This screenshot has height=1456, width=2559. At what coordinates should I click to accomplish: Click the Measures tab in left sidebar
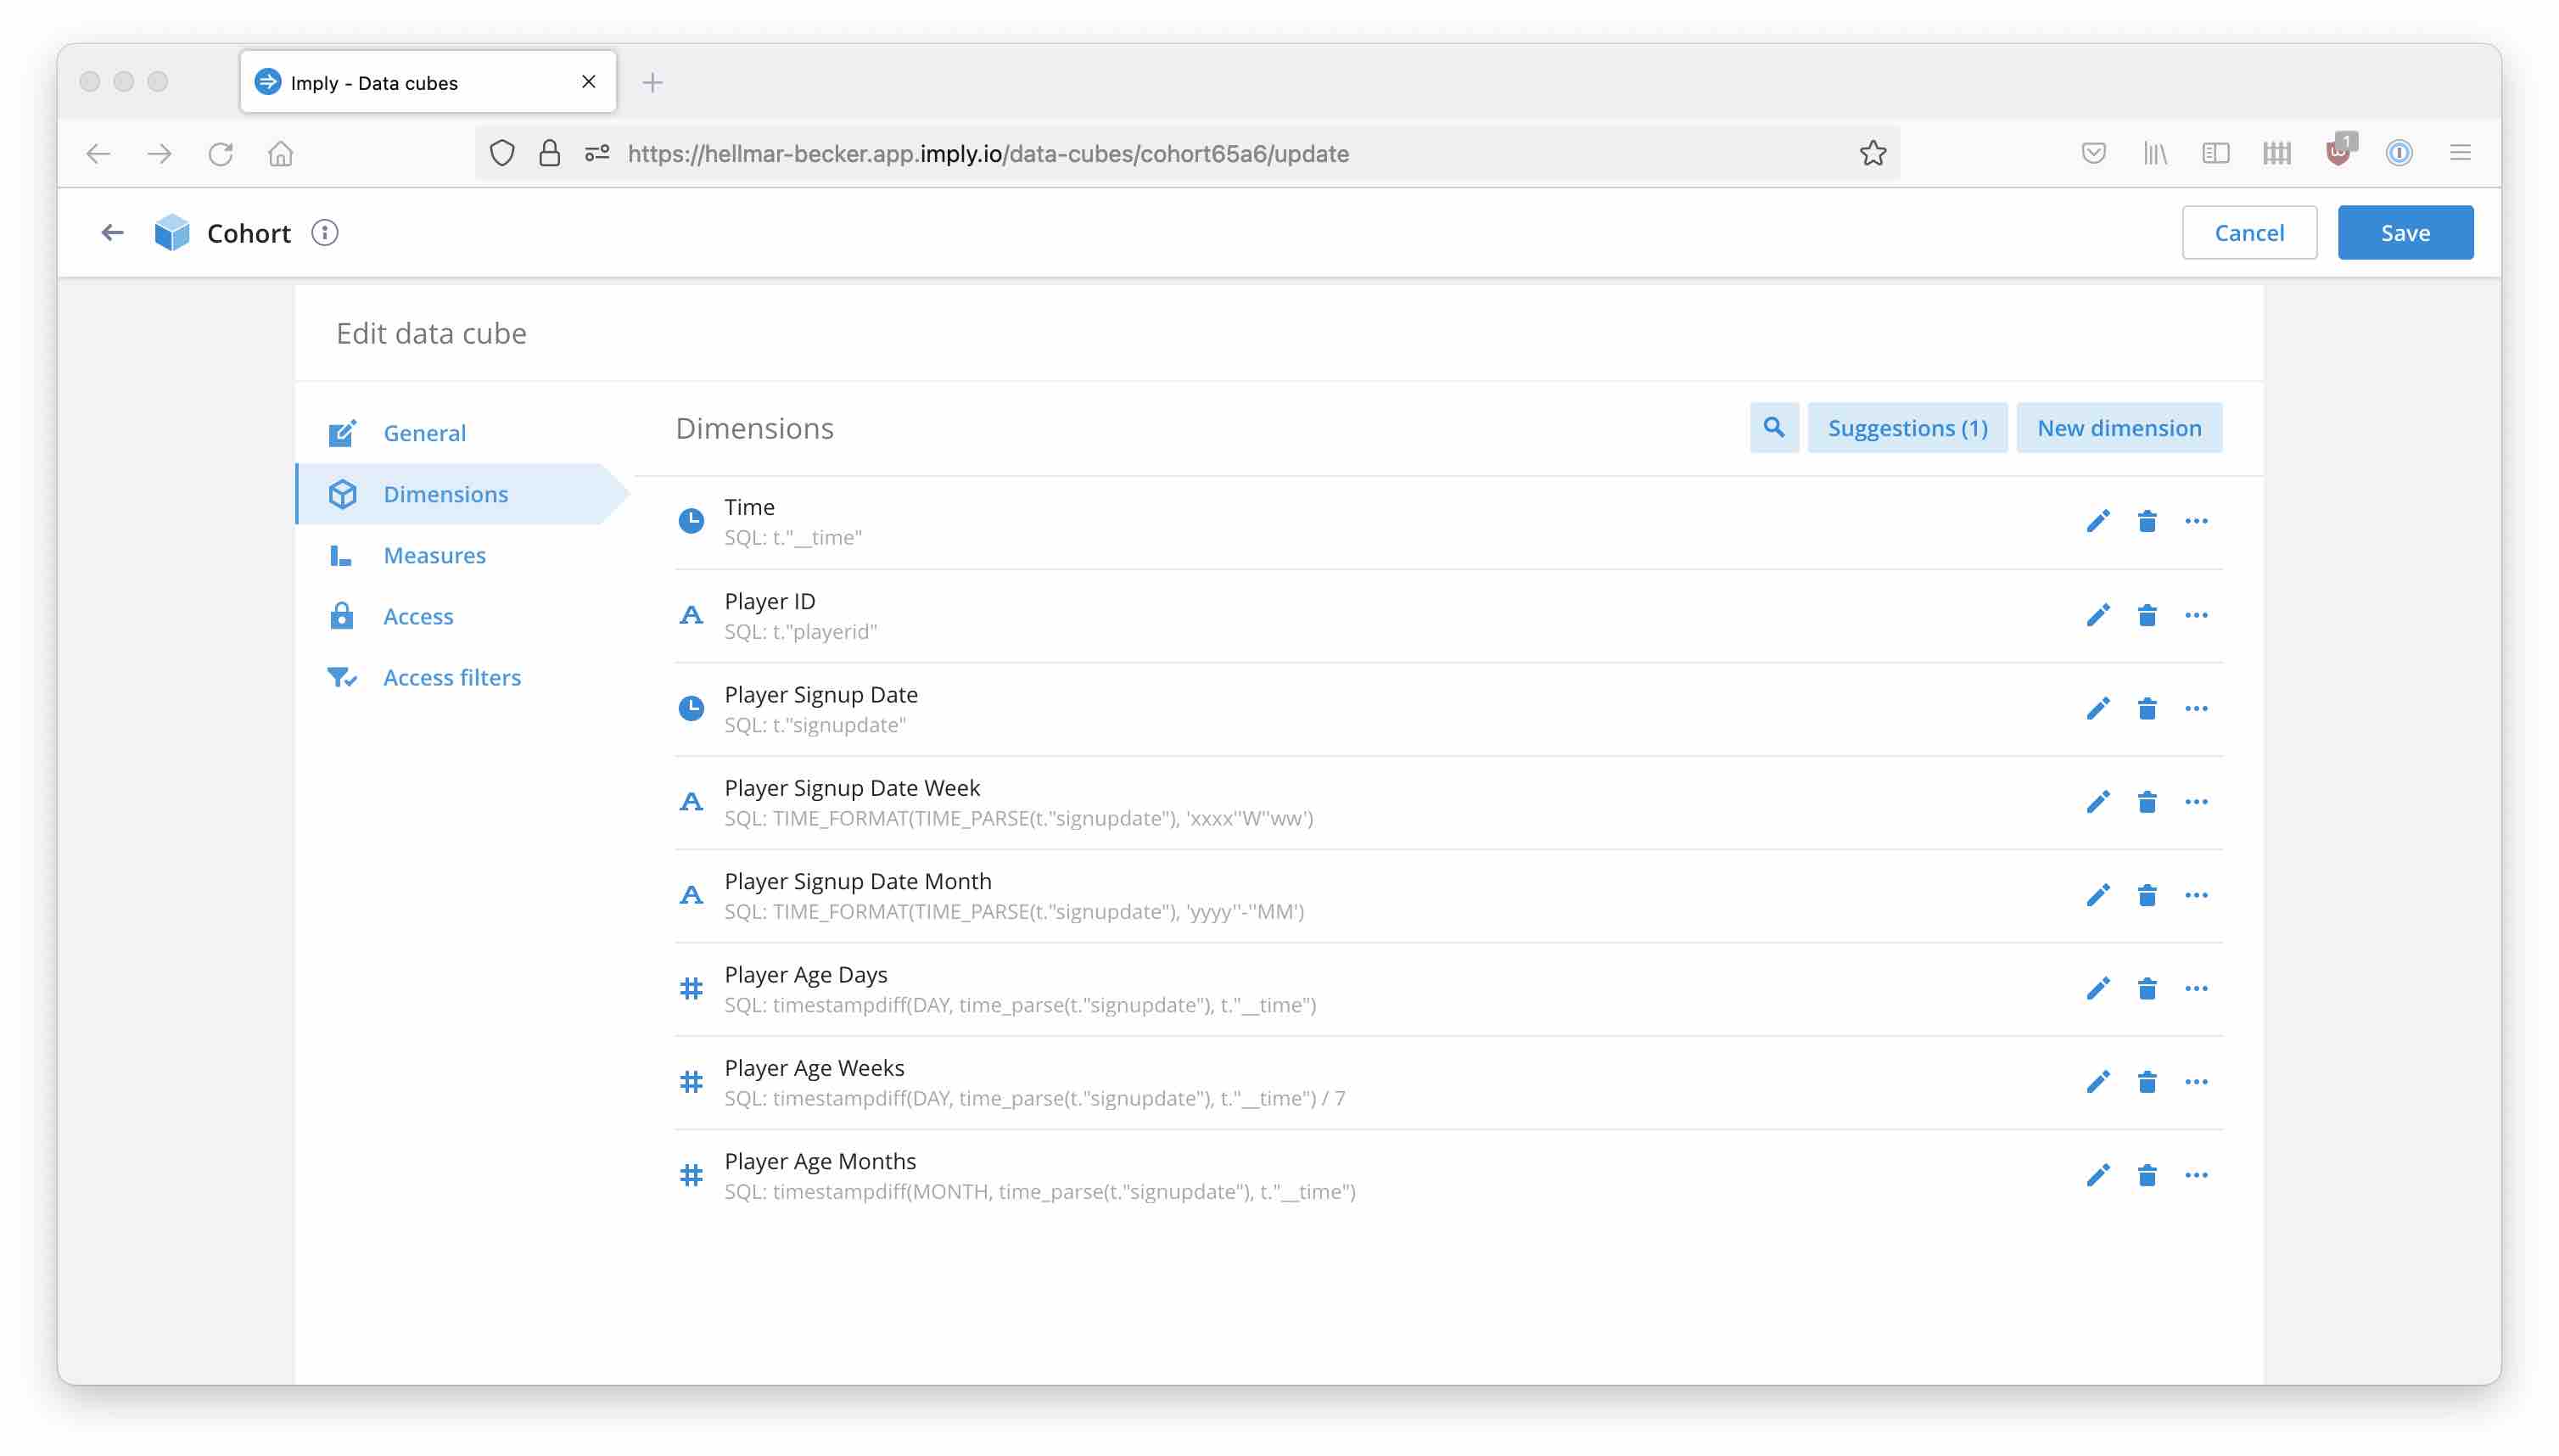tap(434, 554)
